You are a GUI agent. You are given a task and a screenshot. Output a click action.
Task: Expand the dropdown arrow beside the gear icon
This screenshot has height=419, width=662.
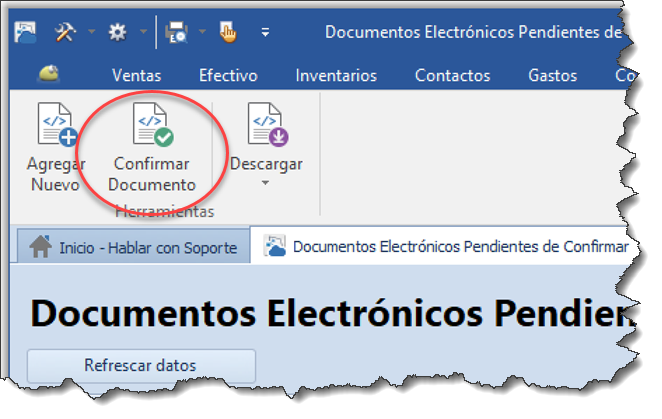pos(144,32)
